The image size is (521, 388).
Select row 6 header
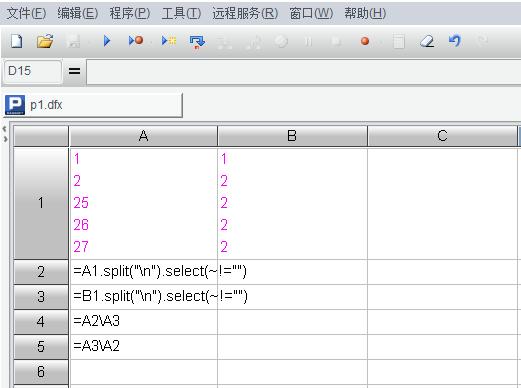point(41,372)
